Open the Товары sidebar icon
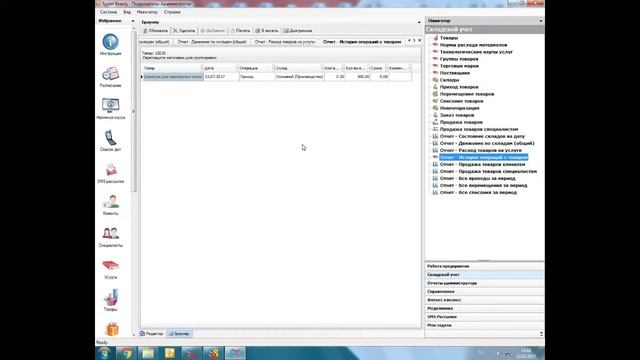 (110, 301)
